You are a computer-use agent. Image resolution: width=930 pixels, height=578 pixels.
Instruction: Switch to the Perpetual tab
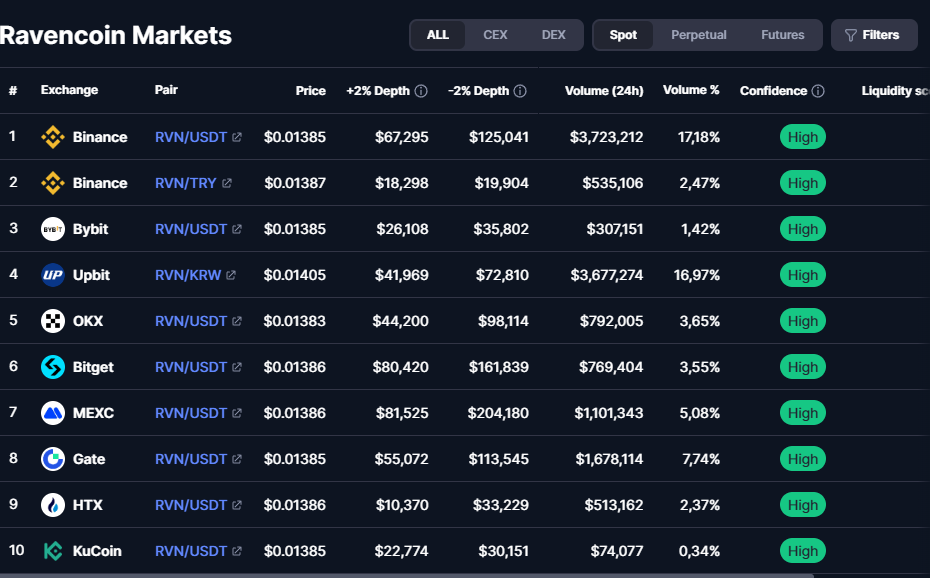[699, 35]
